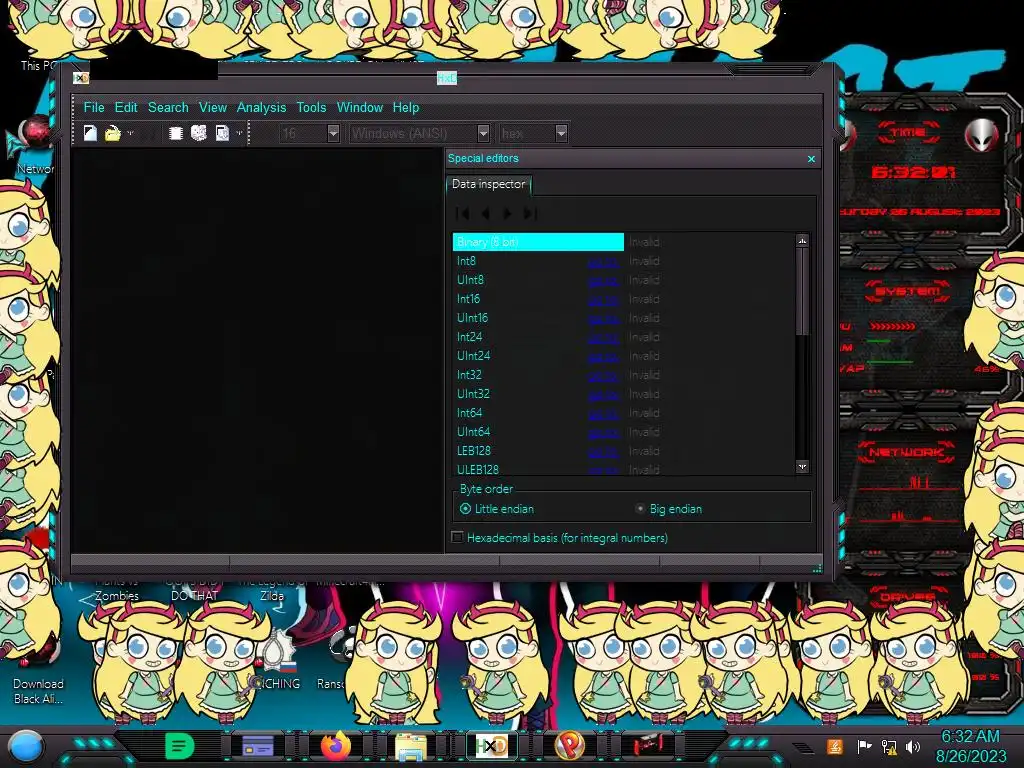Screen dimensions: 1024x768
Task: Click the Open file folder icon
Action: (x=113, y=133)
